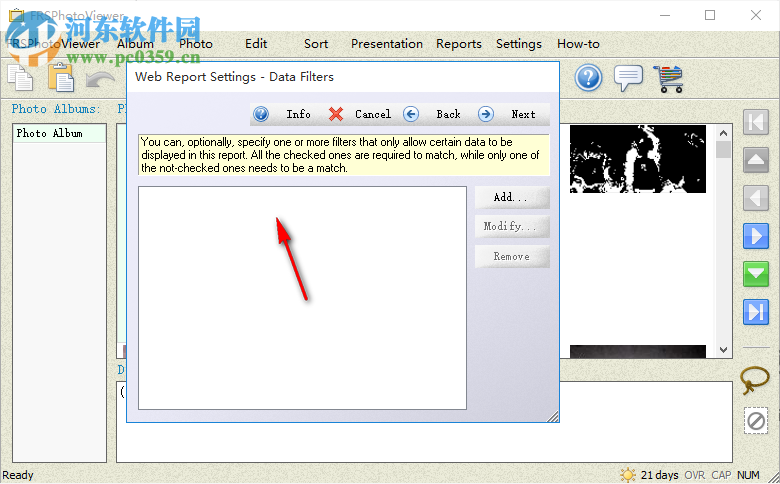Open the Presentation menu
780x484 pixels.
point(387,44)
